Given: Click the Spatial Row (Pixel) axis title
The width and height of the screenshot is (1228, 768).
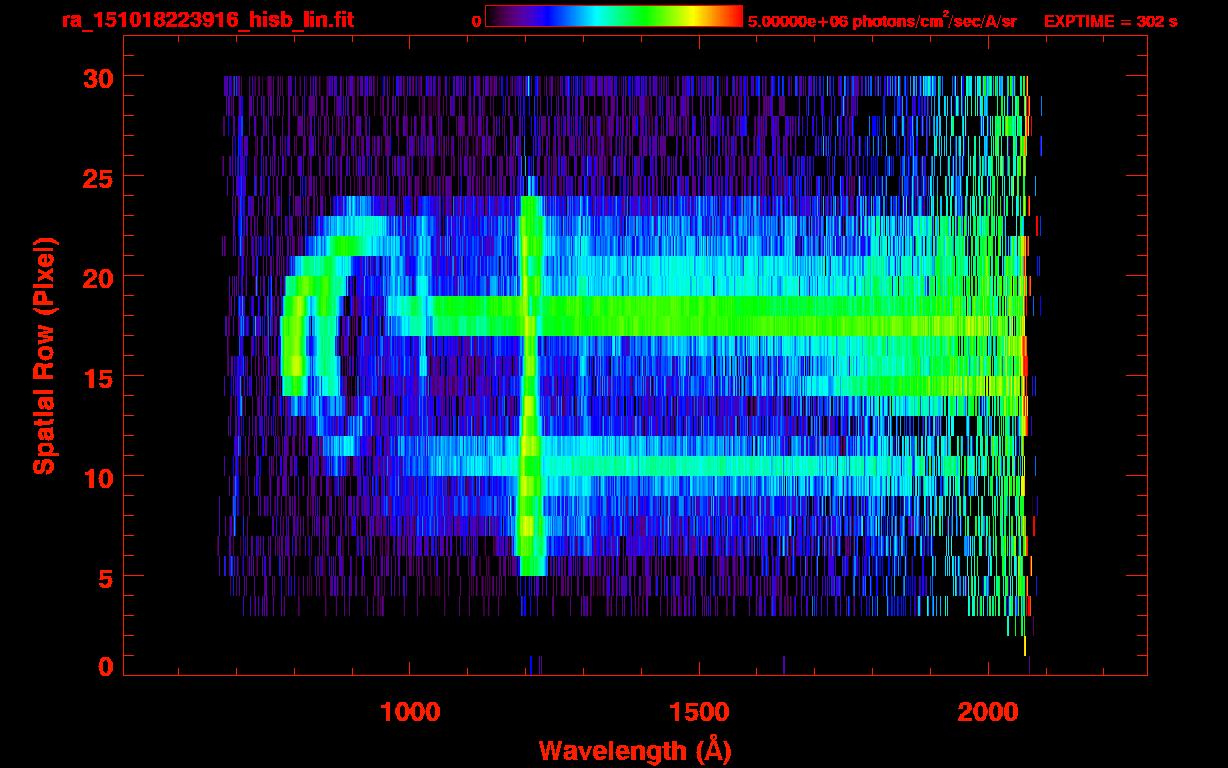Looking at the screenshot, I should click(x=44, y=356).
